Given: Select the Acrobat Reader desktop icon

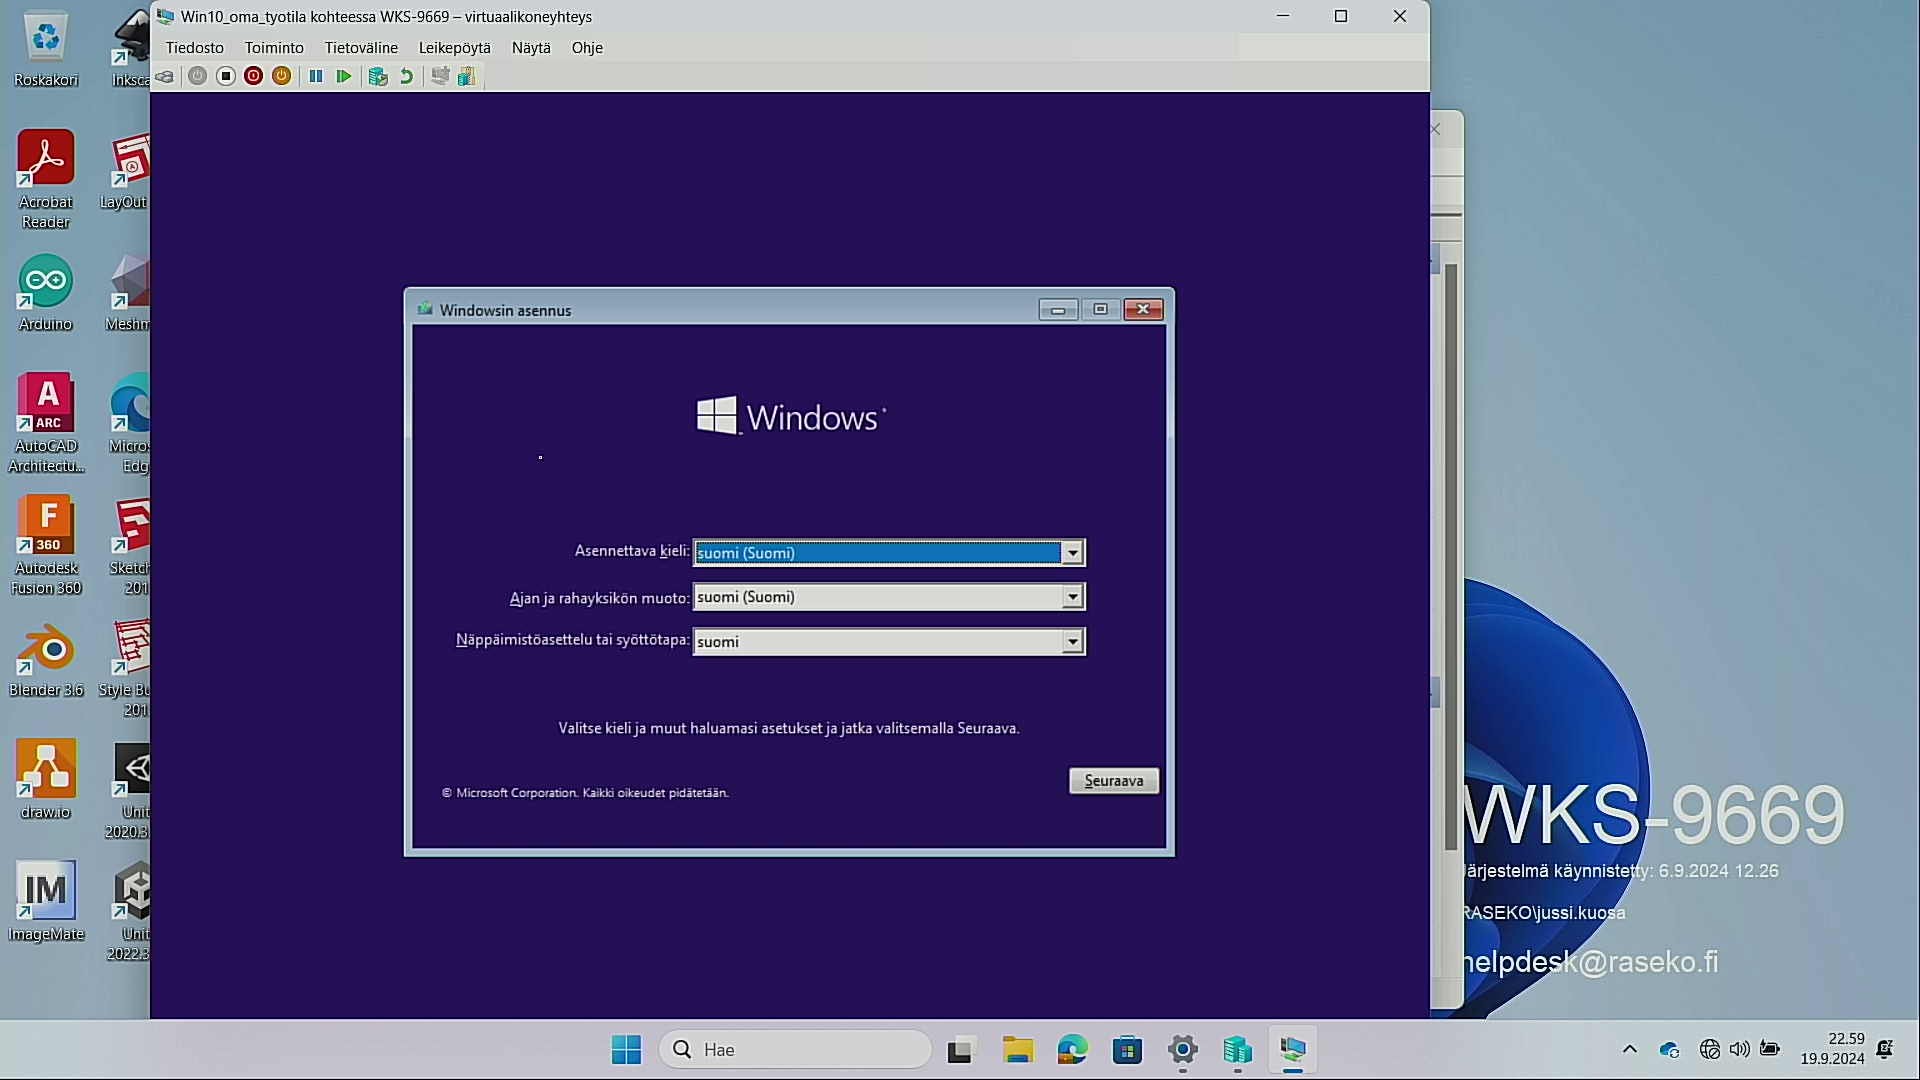Looking at the screenshot, I should tap(46, 180).
